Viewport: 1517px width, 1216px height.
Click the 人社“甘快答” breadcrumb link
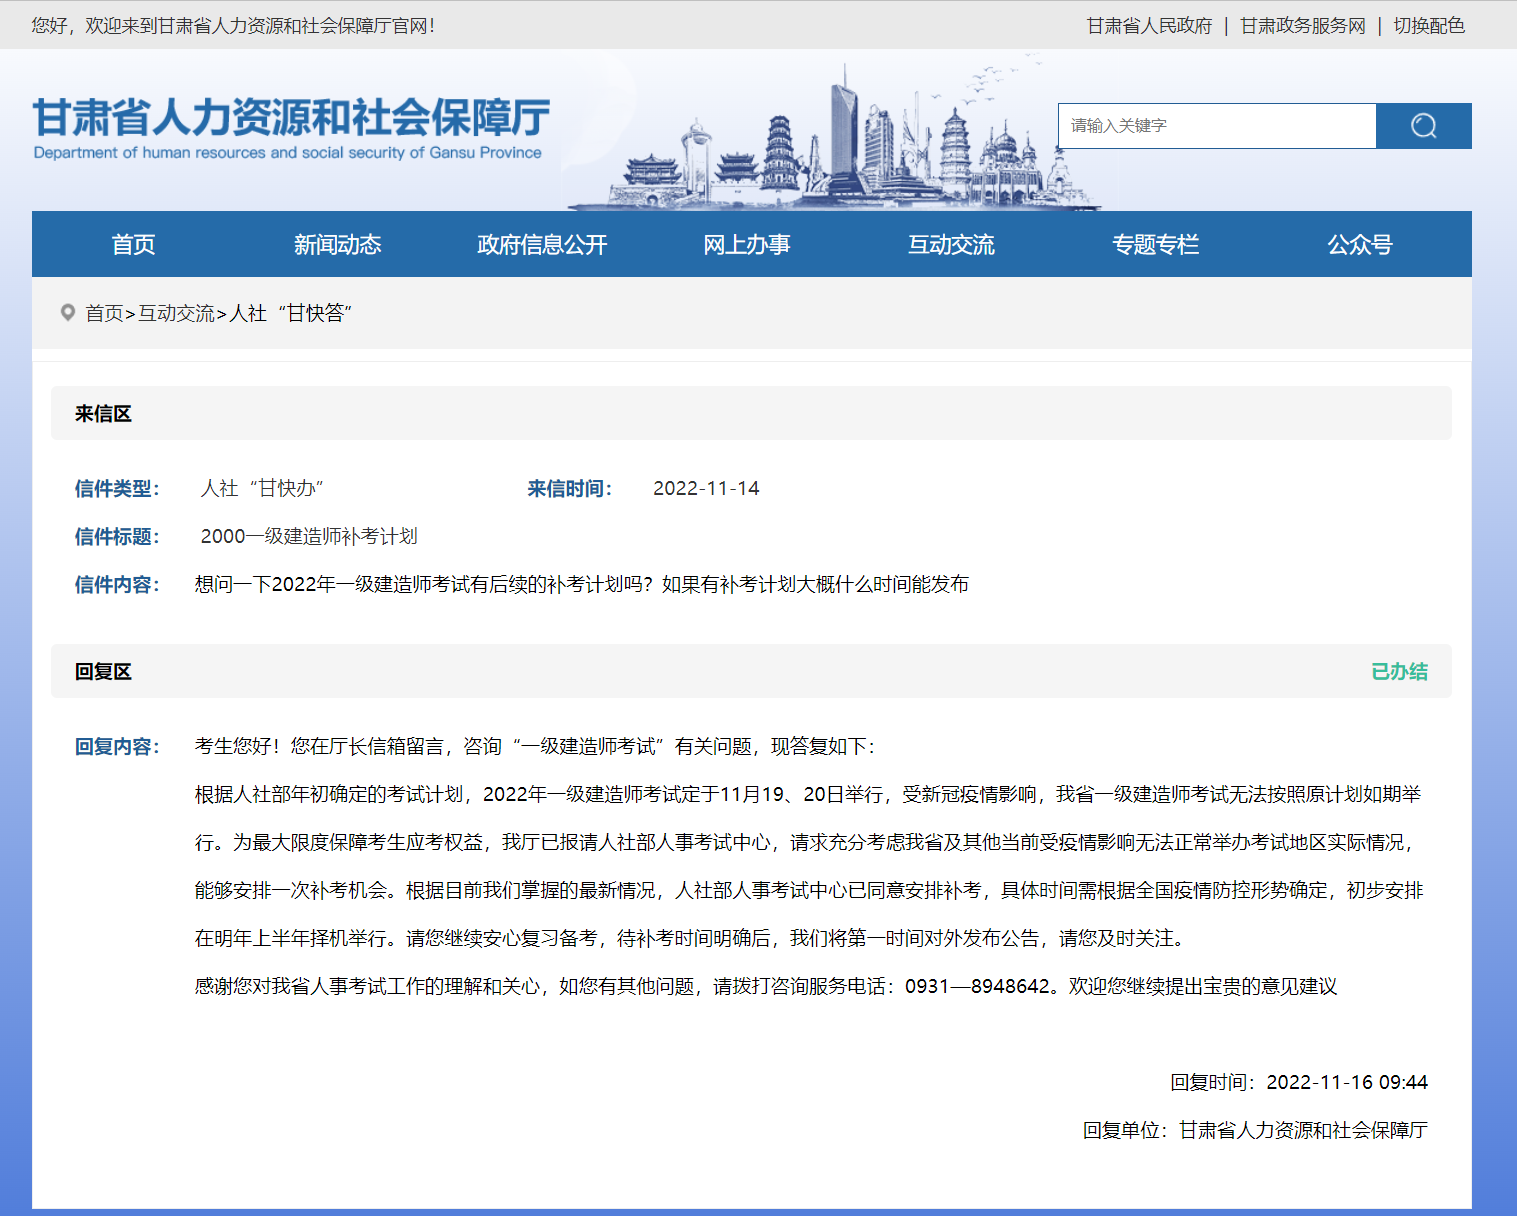click(291, 313)
